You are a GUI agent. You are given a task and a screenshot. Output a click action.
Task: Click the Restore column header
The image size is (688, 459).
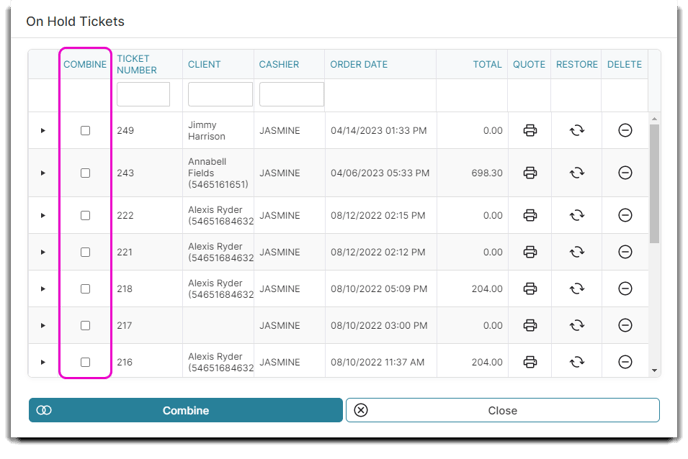(x=577, y=65)
